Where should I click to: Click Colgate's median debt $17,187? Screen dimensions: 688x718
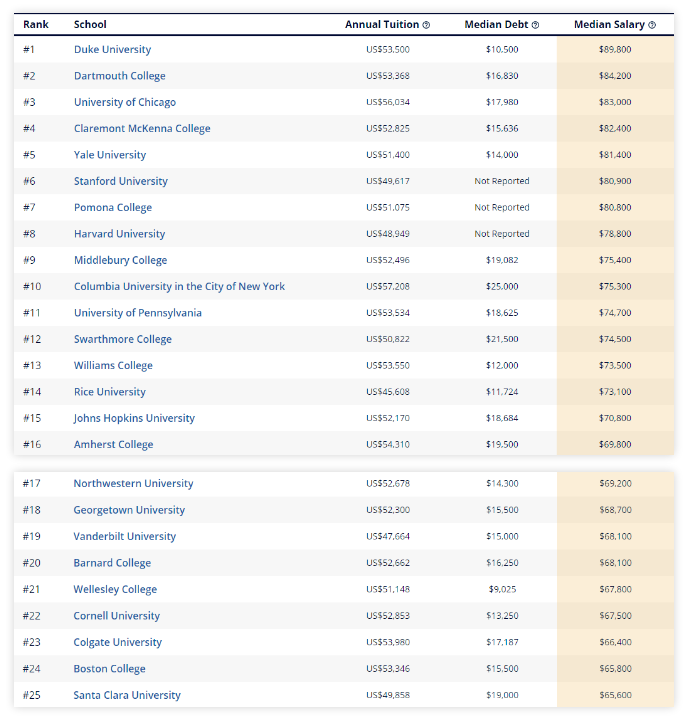(x=502, y=642)
